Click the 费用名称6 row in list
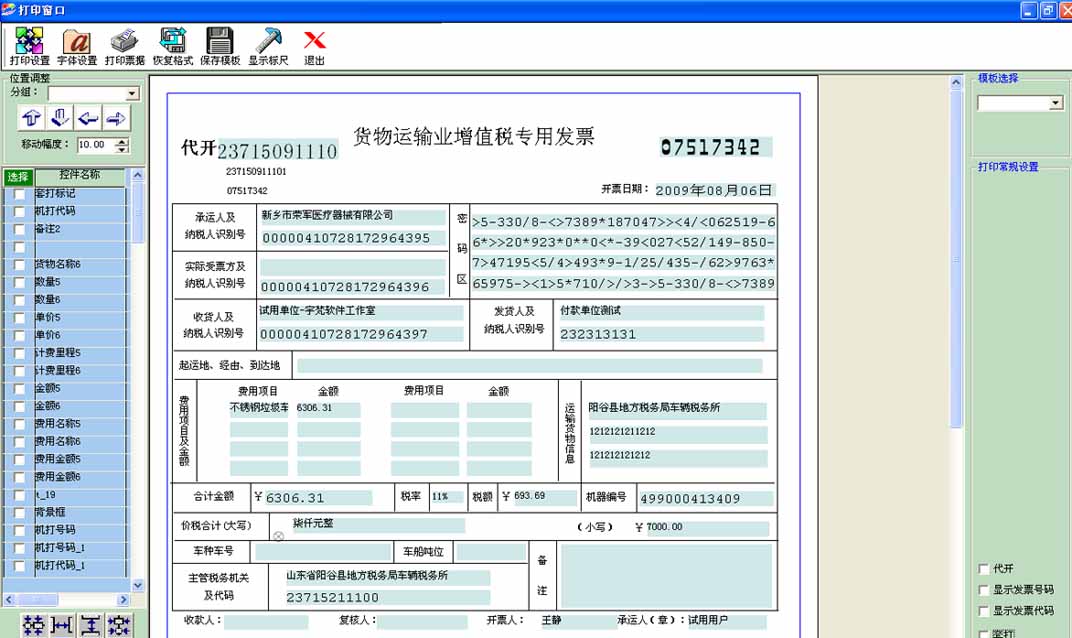Screen dimensions: 1072x638 click(x=80, y=442)
